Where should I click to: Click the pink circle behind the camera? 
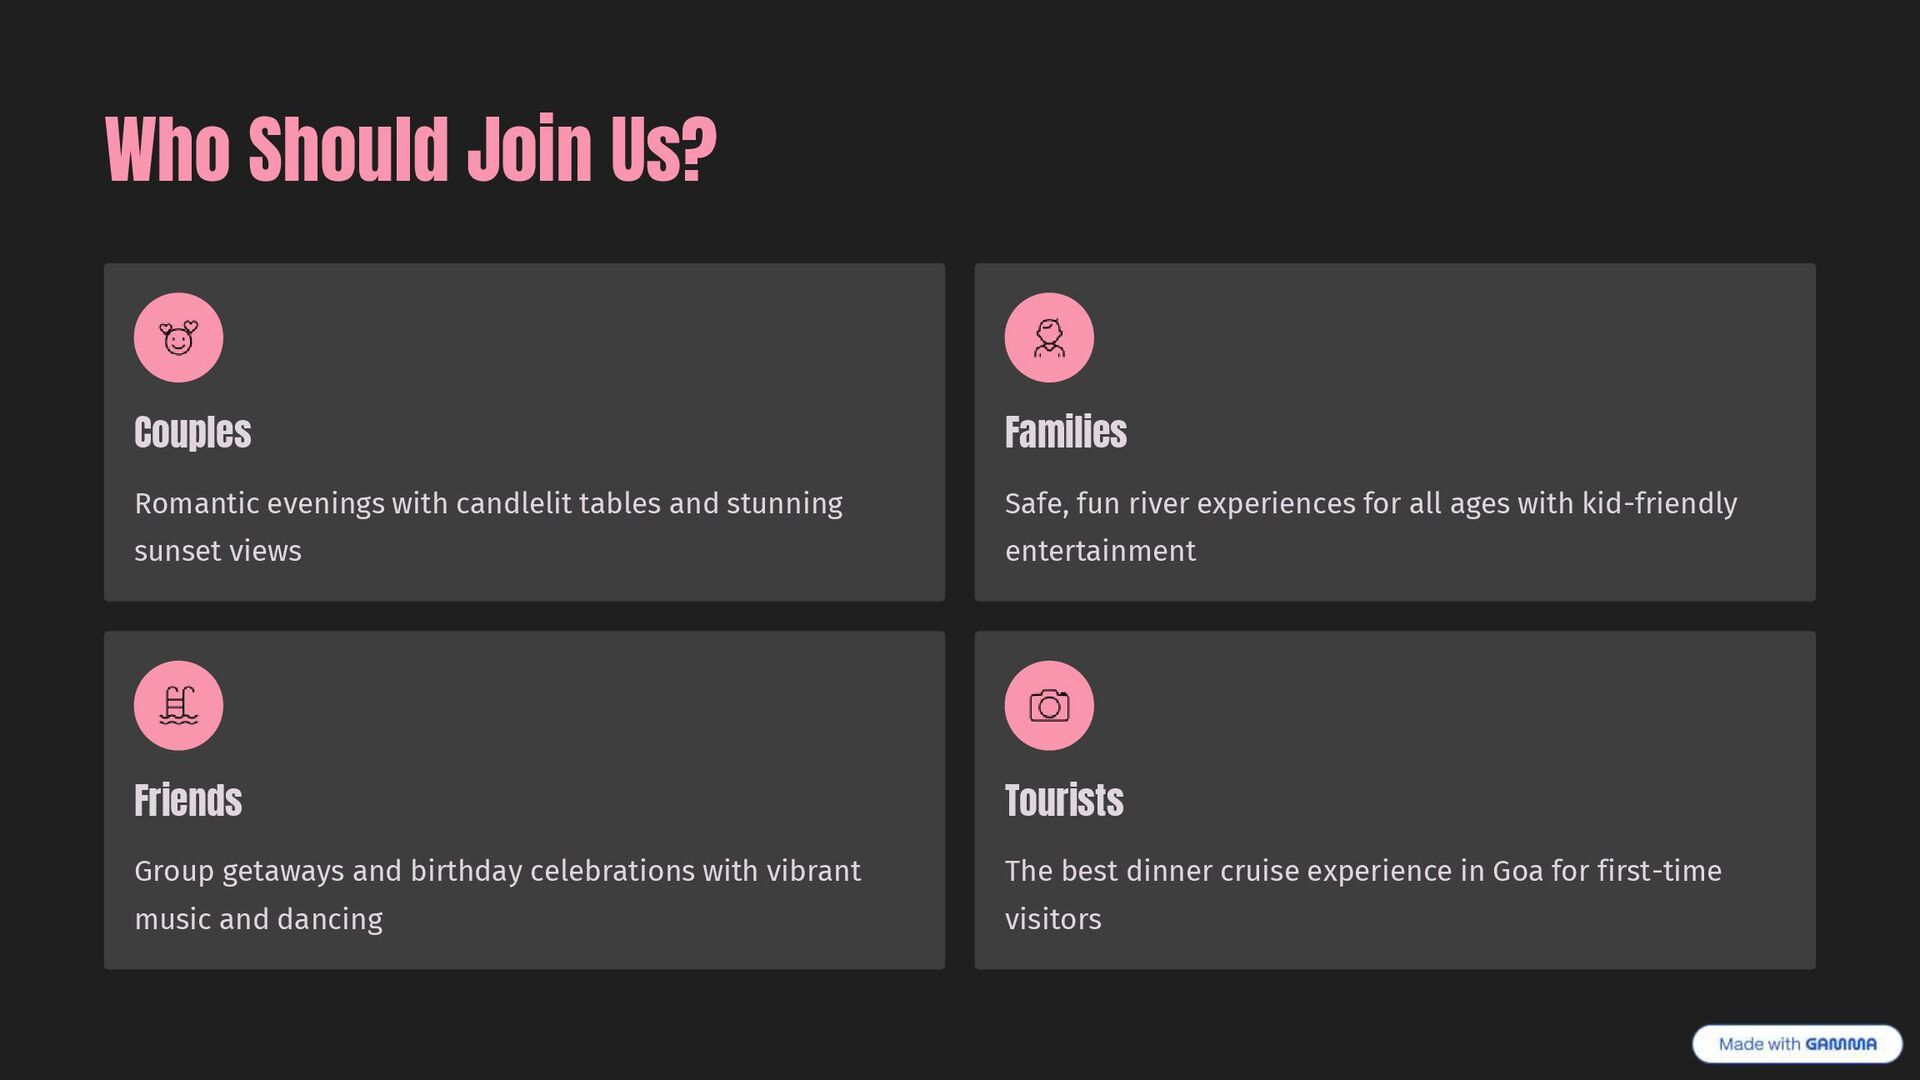1049,706
